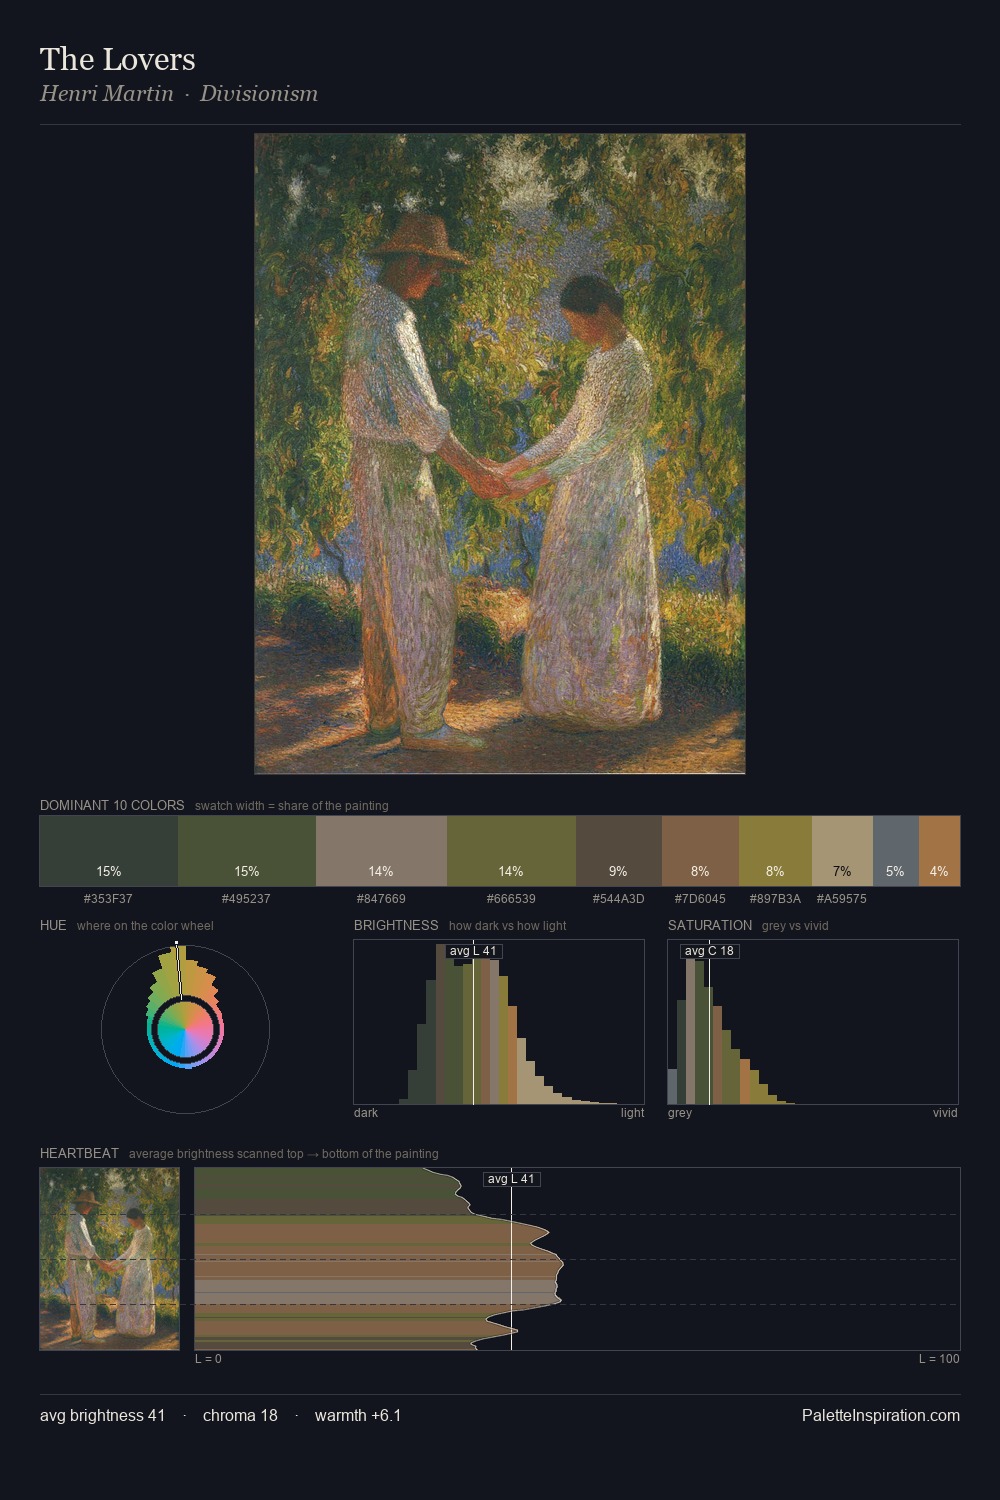The image size is (1000, 1500).
Task: Click the hex label #A59575
Action: coord(842,899)
